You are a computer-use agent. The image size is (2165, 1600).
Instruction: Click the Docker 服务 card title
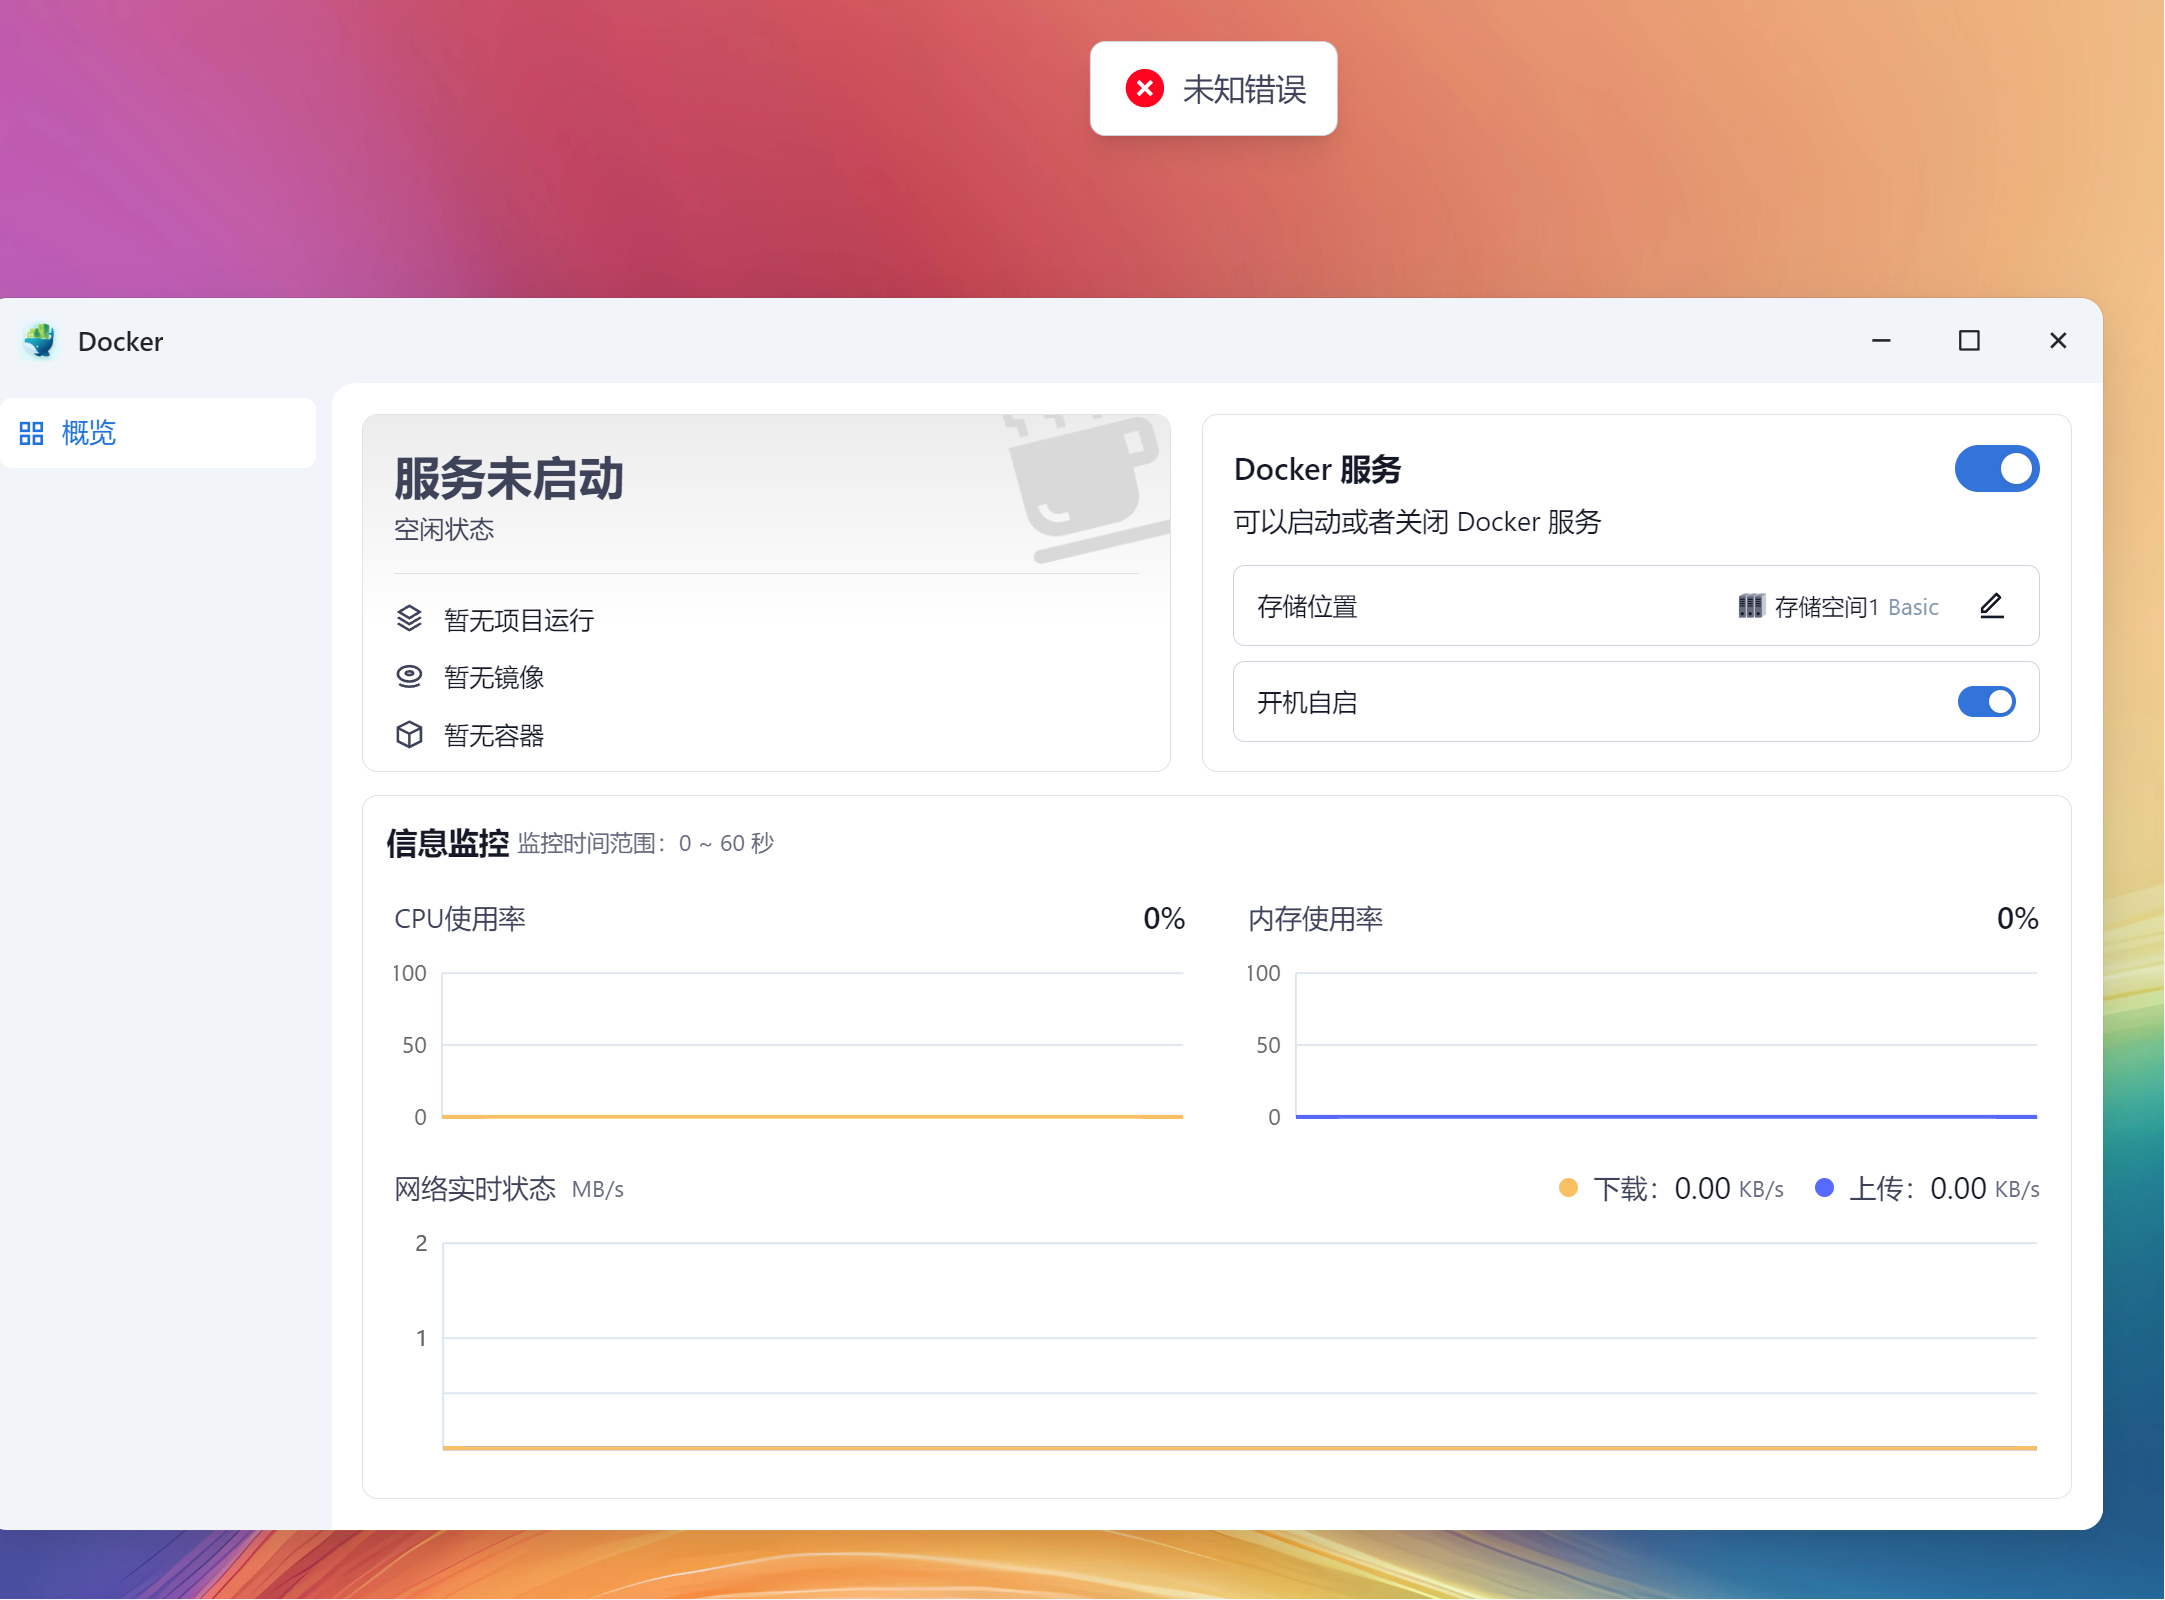pyautogui.click(x=1318, y=469)
